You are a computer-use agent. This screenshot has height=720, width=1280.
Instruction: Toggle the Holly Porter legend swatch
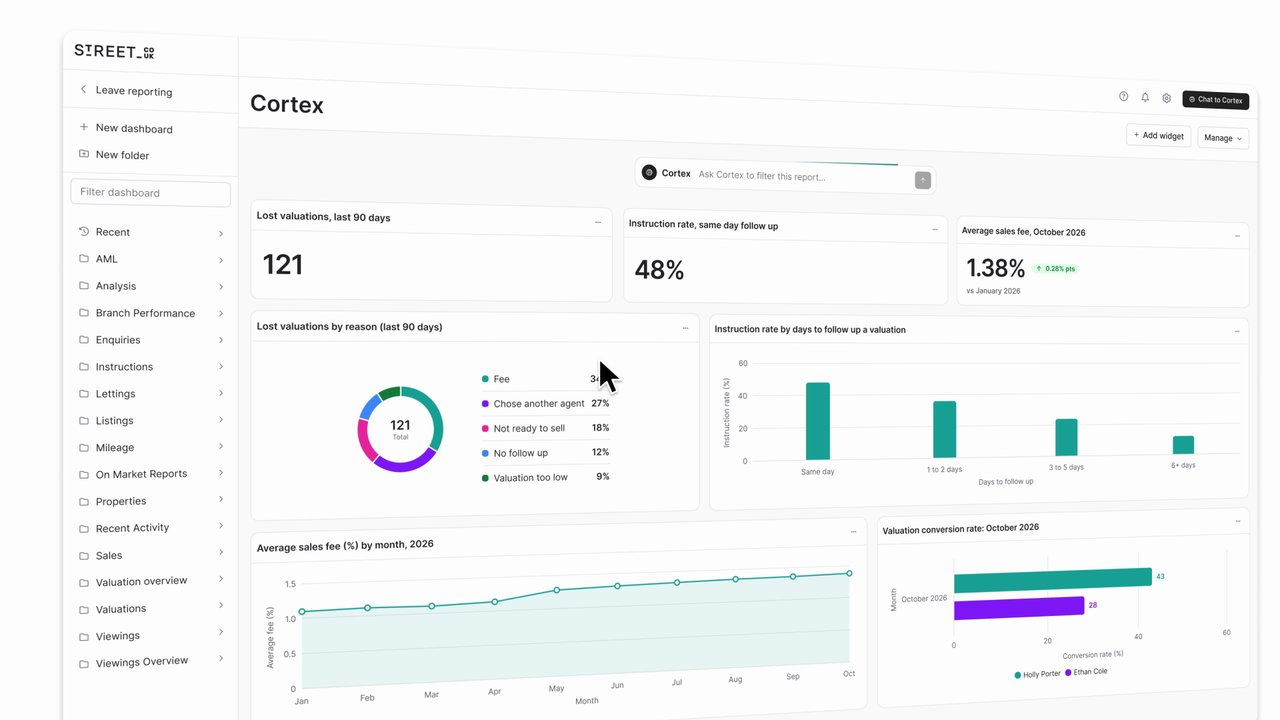1018,675
